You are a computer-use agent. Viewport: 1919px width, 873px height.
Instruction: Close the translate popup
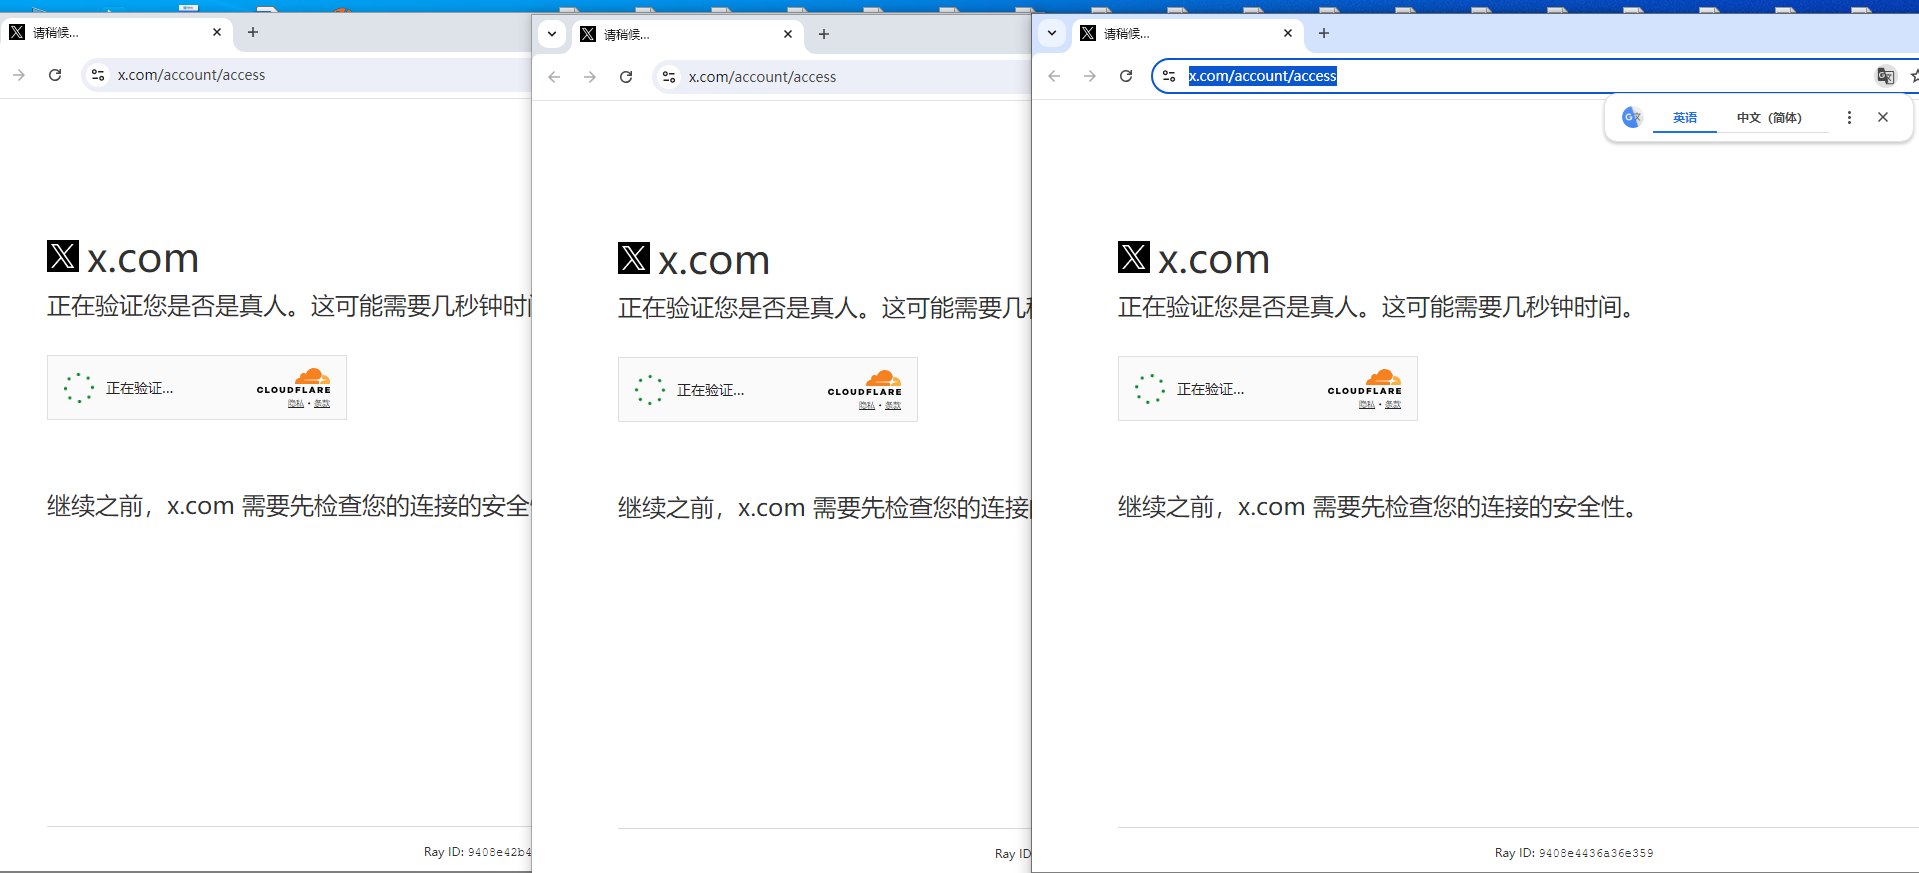pos(1883,117)
